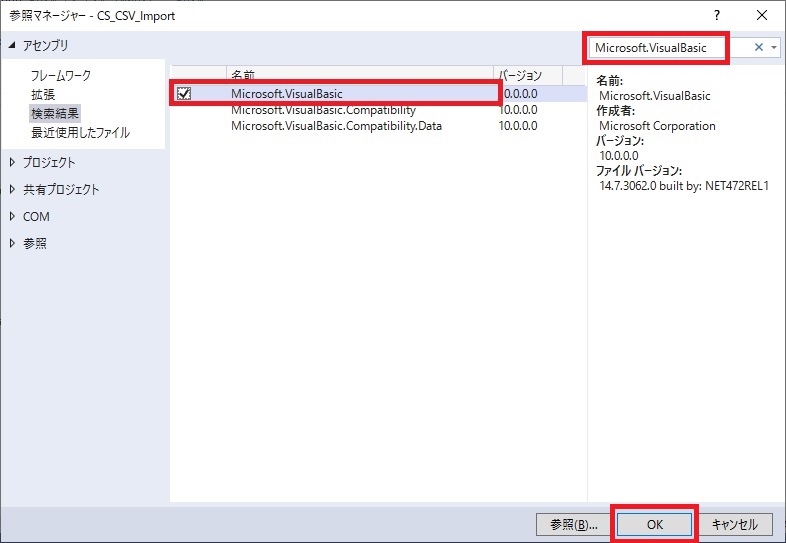Select 検索結果 under アセンブリ

[55, 113]
